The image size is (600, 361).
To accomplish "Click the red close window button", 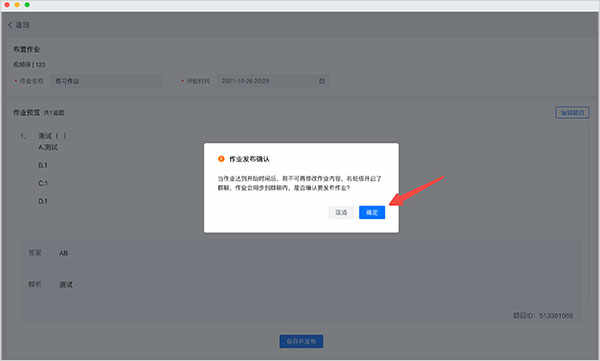I will [x=7, y=5].
